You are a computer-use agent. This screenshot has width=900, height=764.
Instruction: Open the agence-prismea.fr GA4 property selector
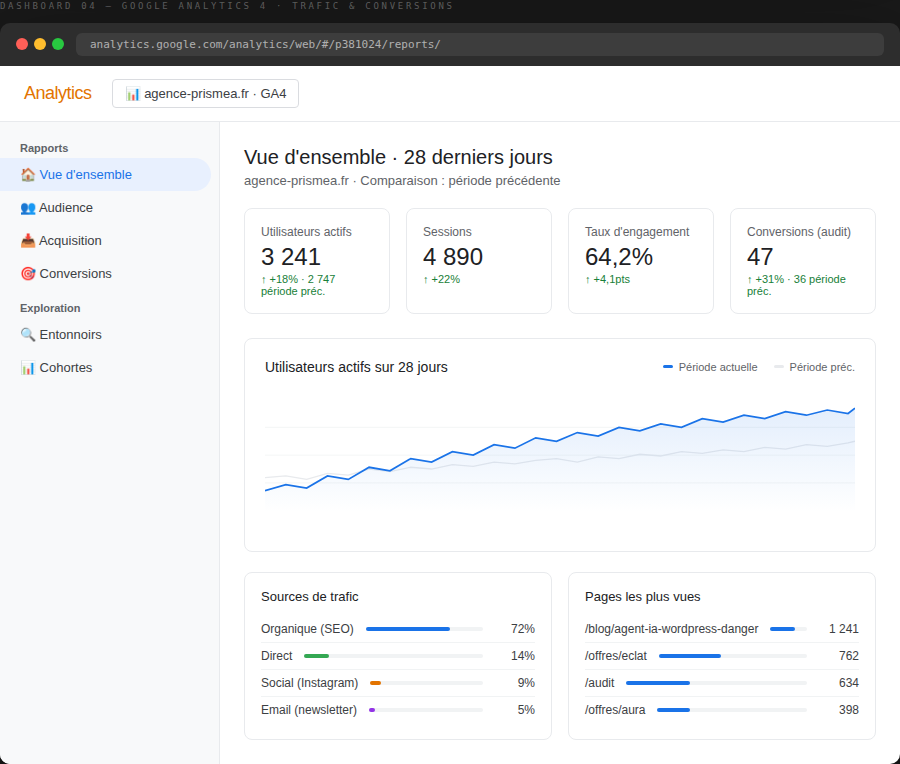(x=205, y=94)
